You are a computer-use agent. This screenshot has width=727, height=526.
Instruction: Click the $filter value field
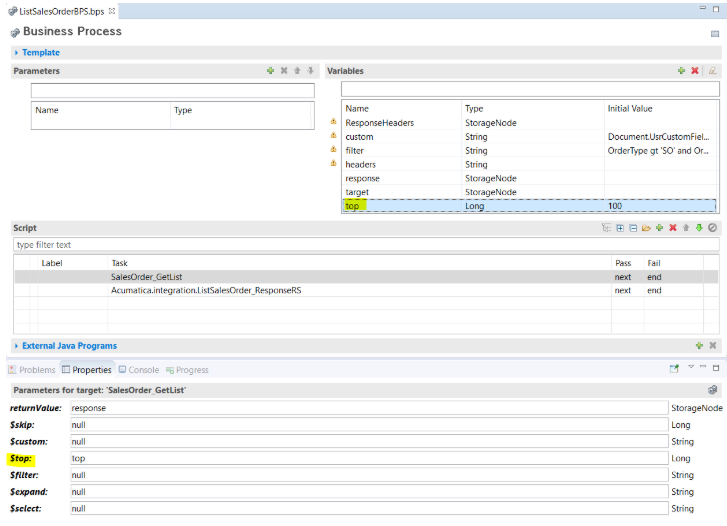(369, 475)
